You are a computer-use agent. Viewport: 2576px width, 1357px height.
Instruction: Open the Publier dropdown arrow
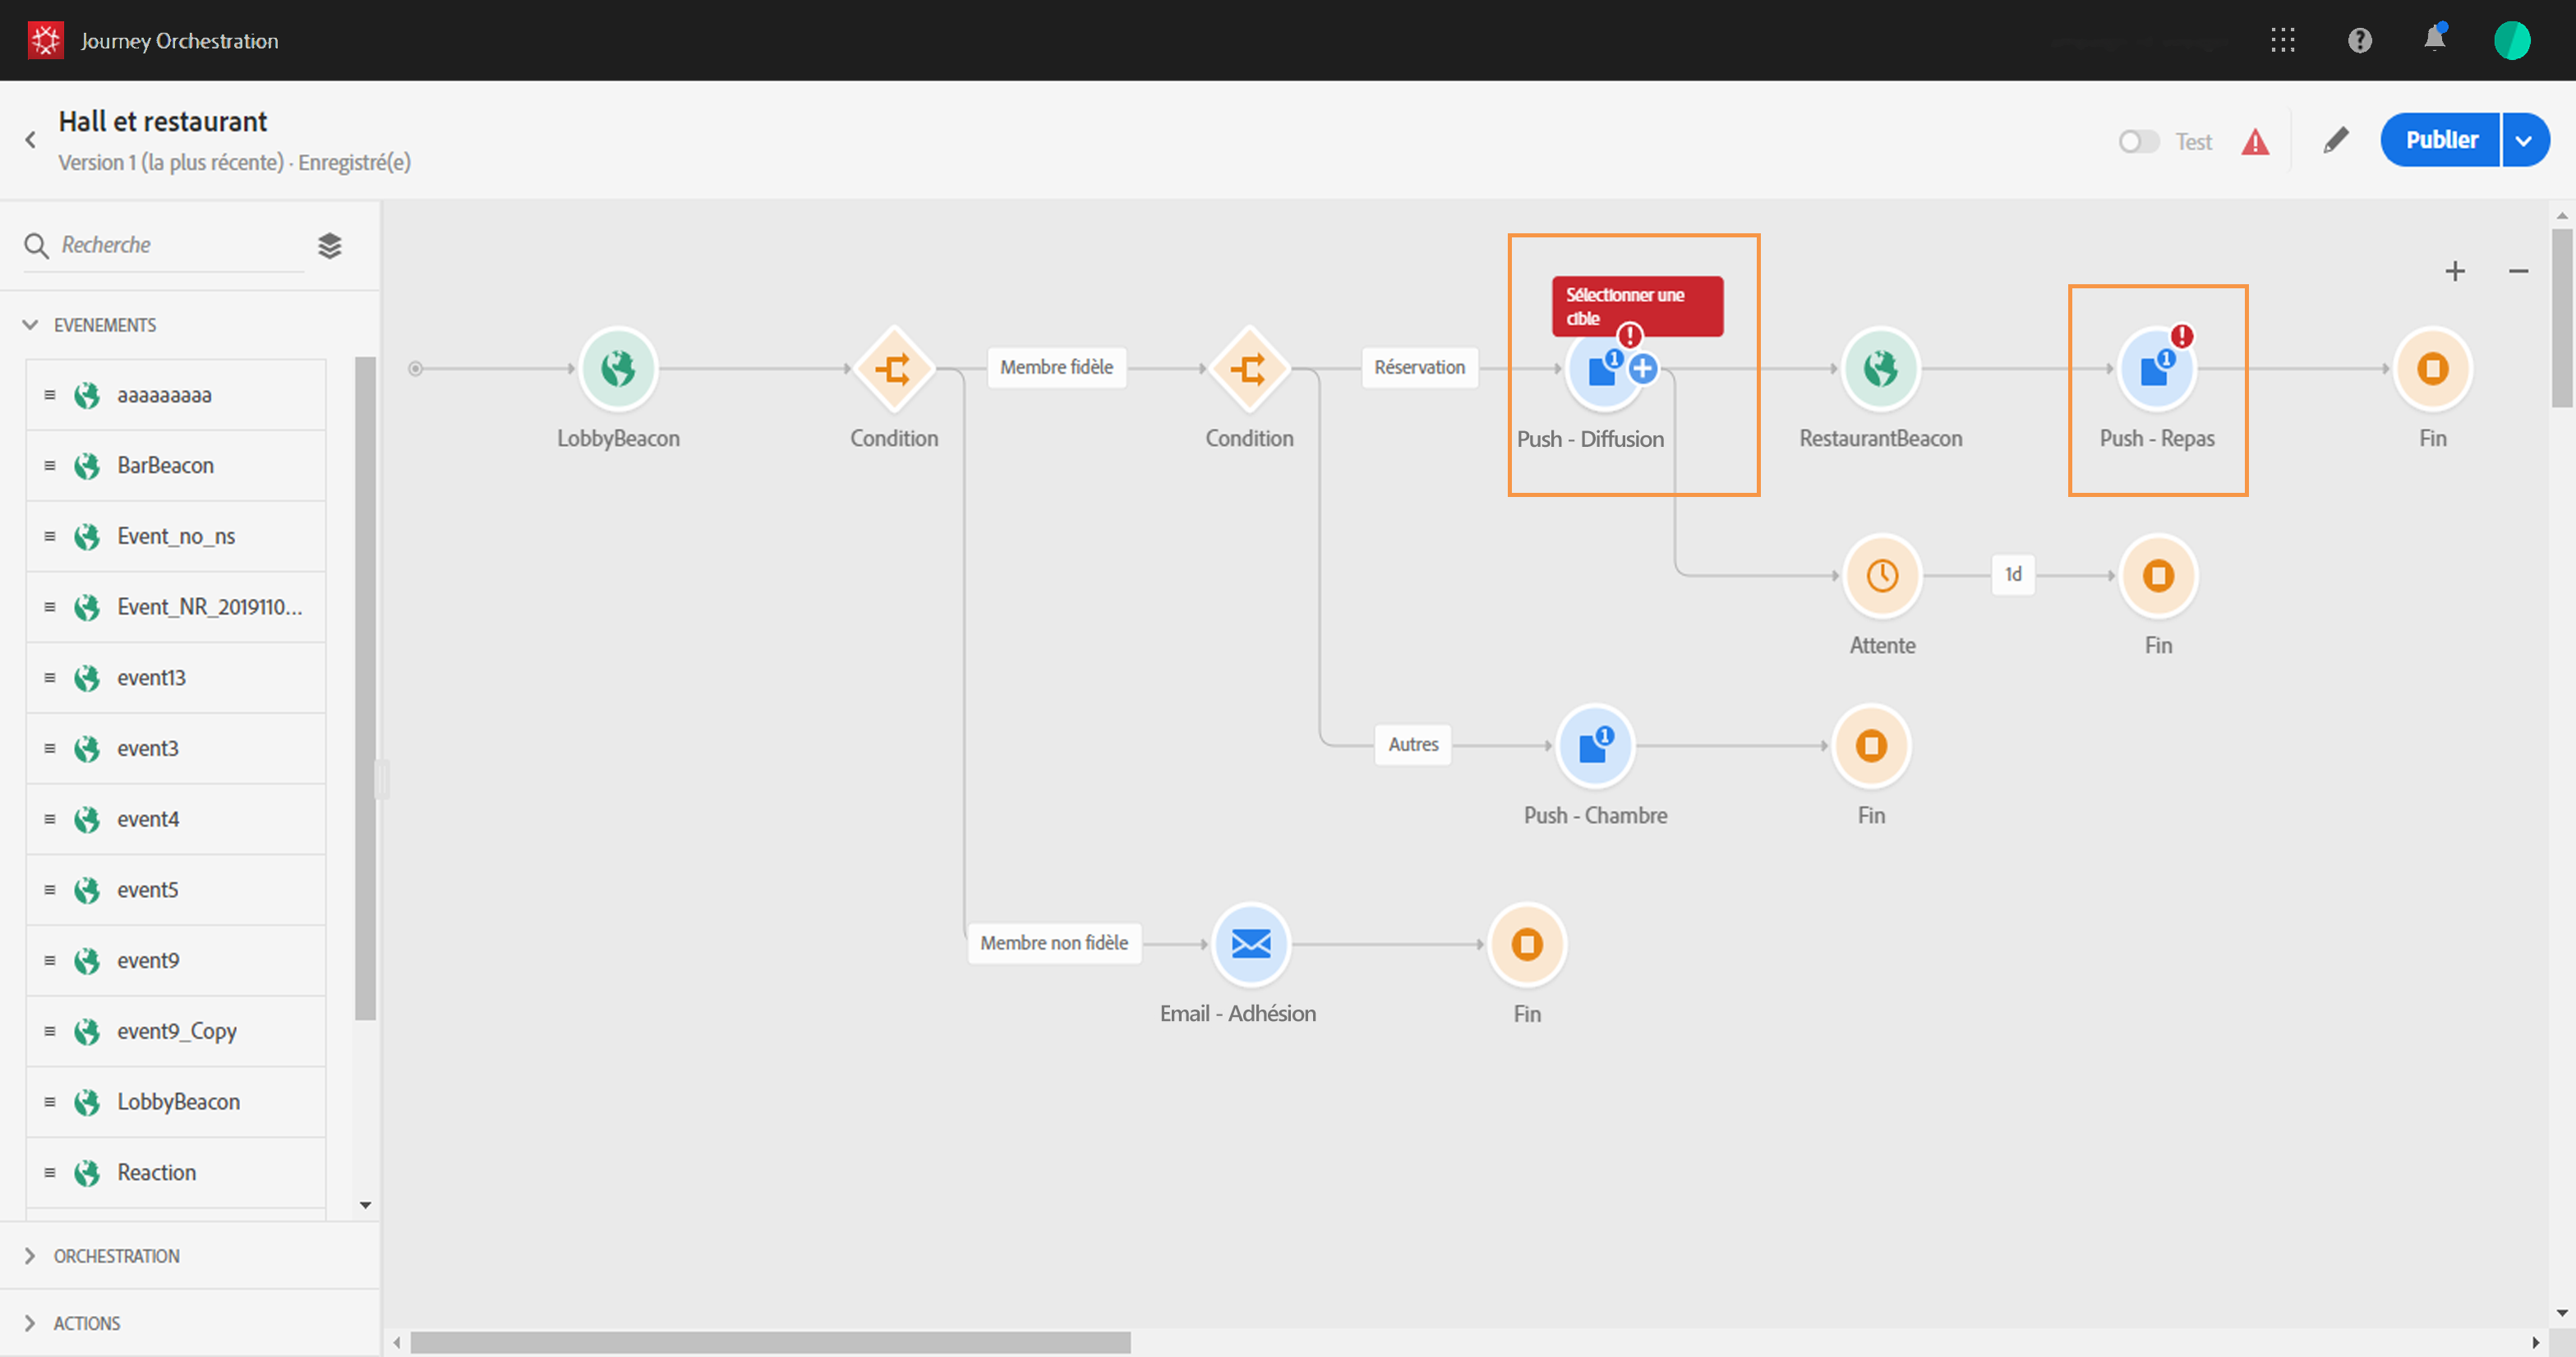(2524, 141)
